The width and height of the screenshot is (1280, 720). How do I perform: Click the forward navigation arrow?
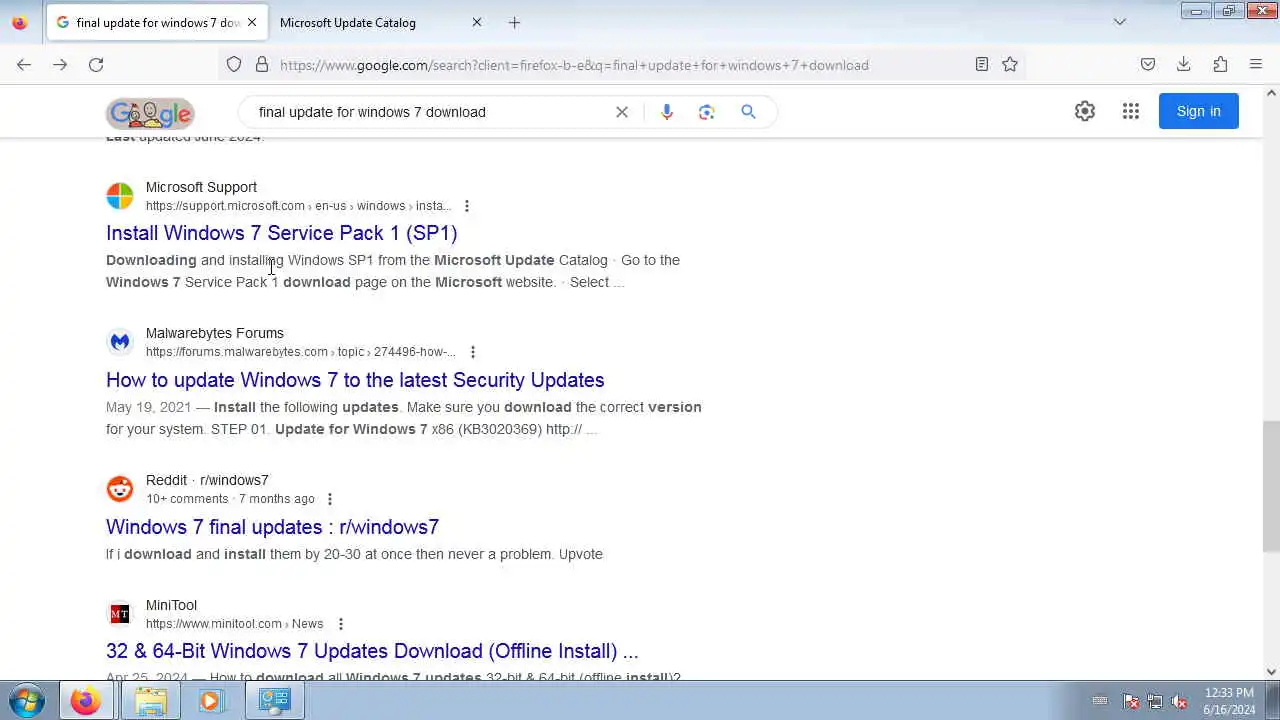pyautogui.click(x=60, y=65)
